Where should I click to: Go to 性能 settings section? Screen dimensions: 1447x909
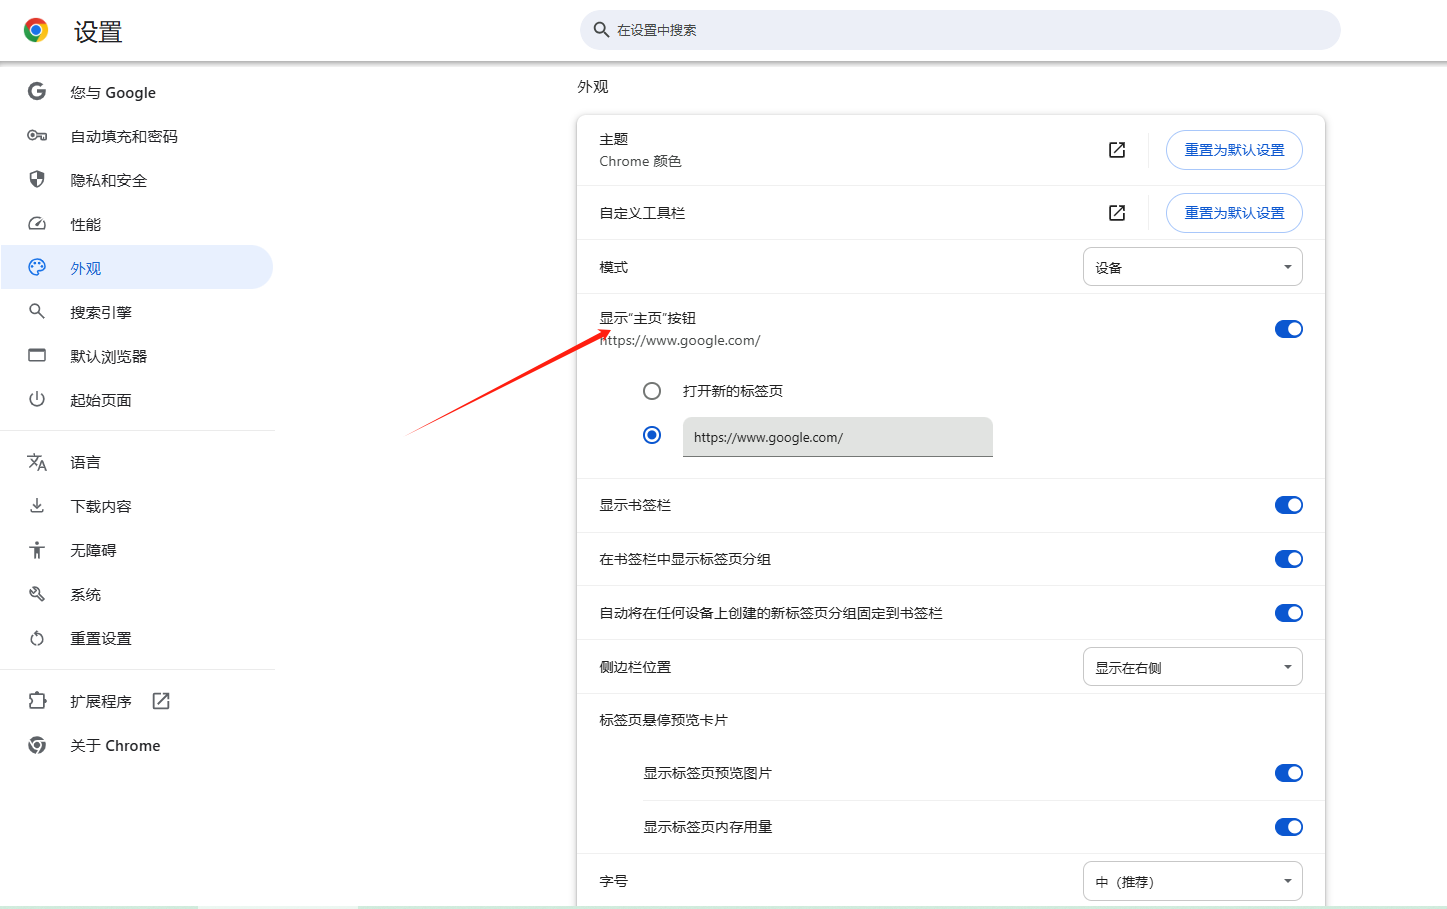tap(136, 224)
